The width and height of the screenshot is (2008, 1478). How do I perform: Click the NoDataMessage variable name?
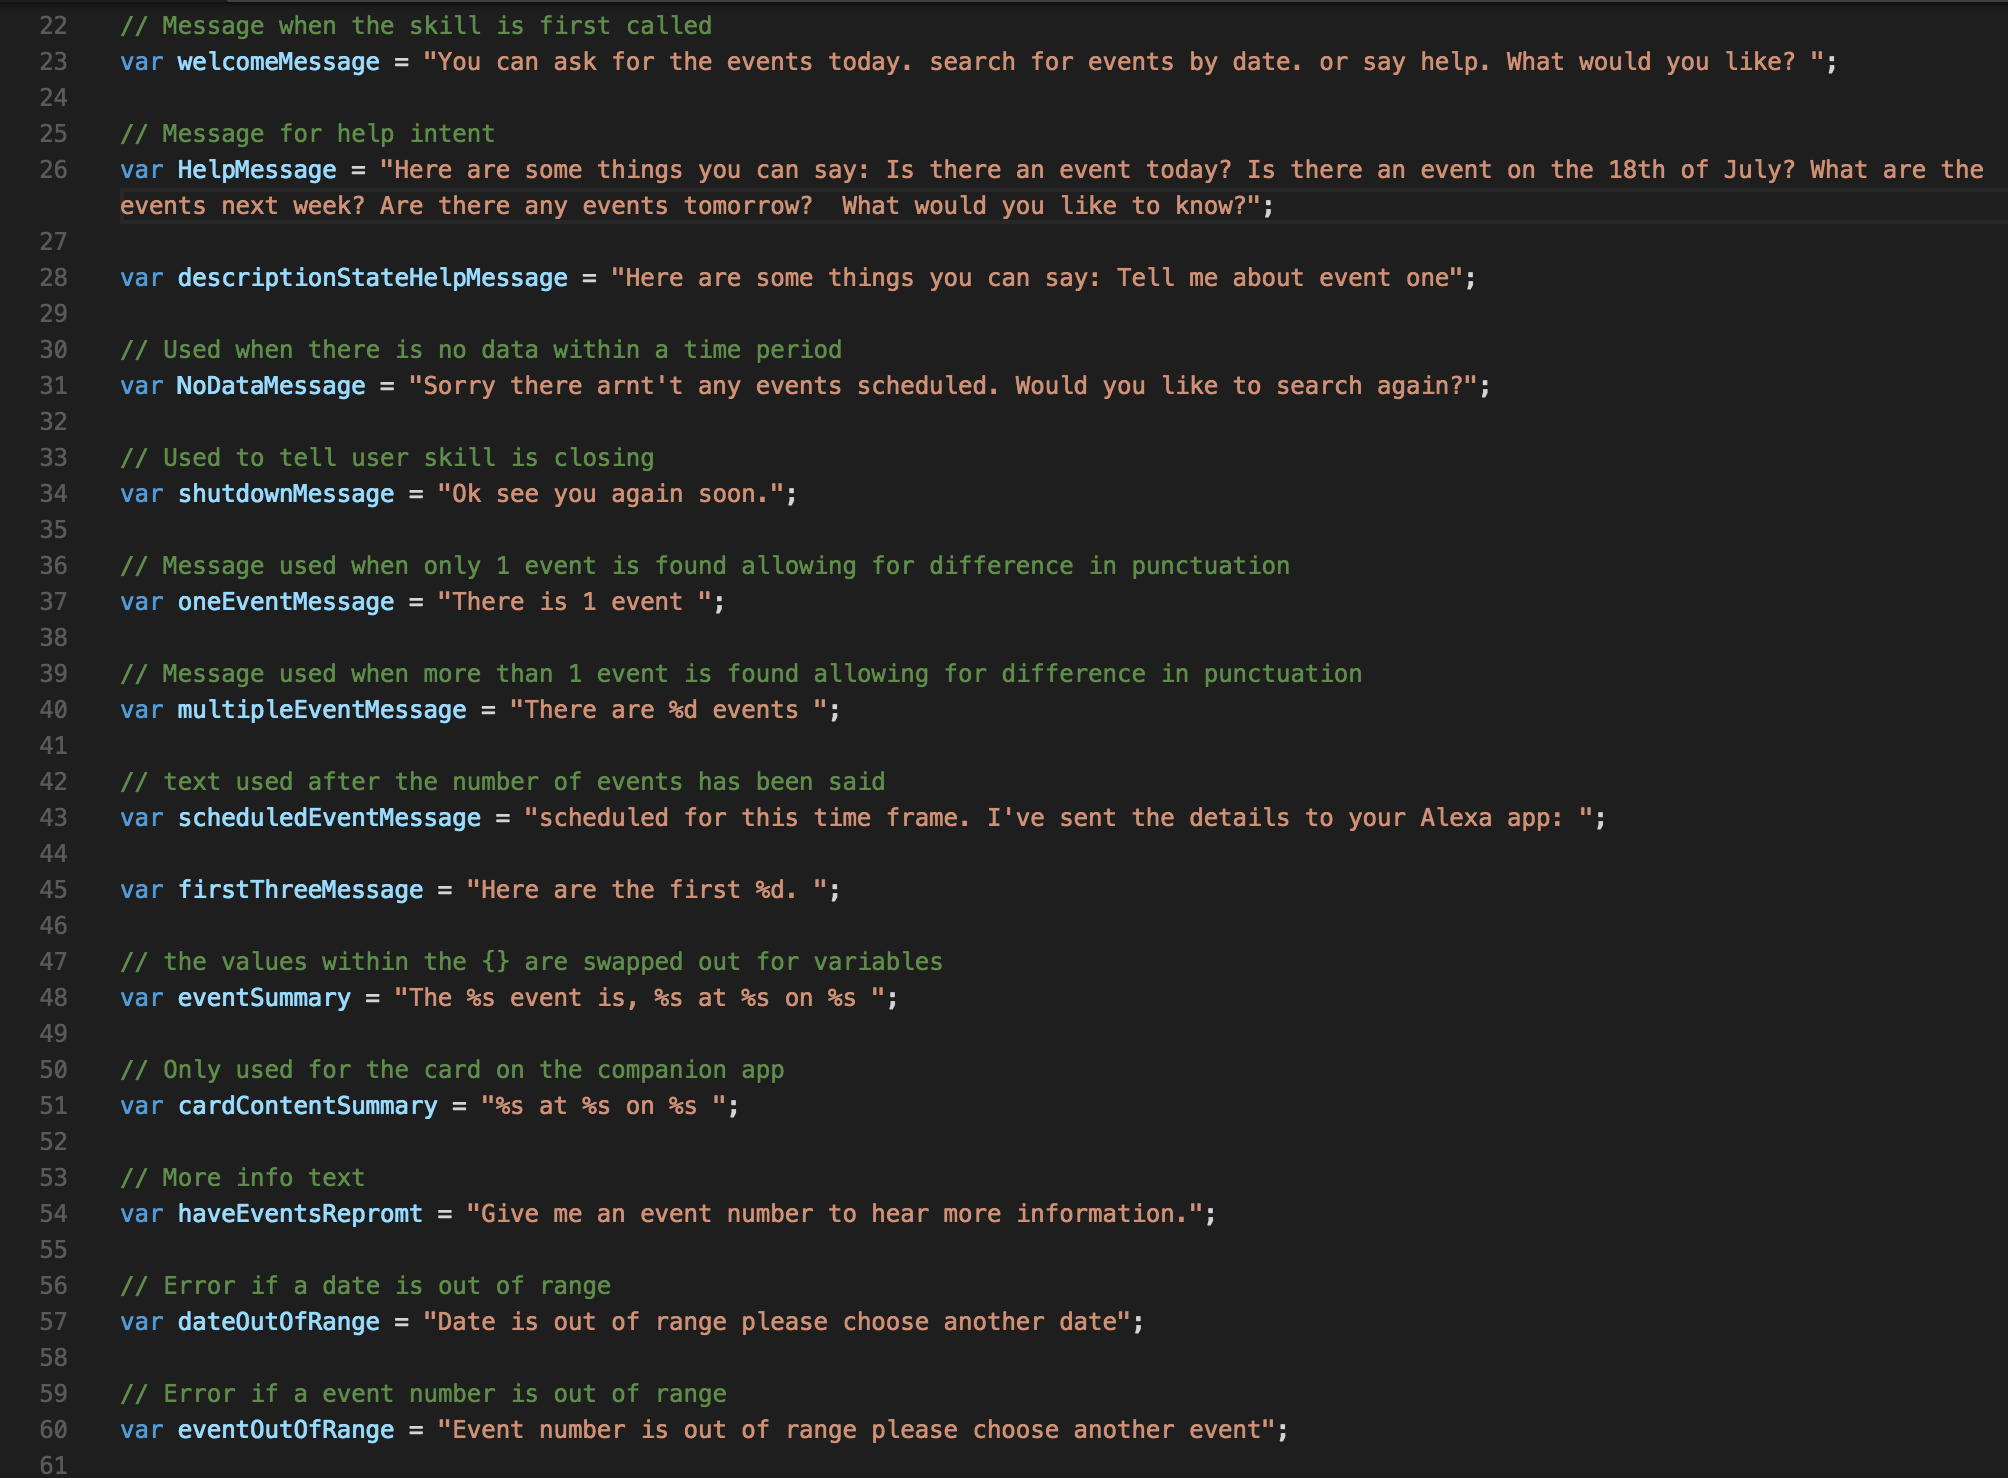click(x=270, y=386)
